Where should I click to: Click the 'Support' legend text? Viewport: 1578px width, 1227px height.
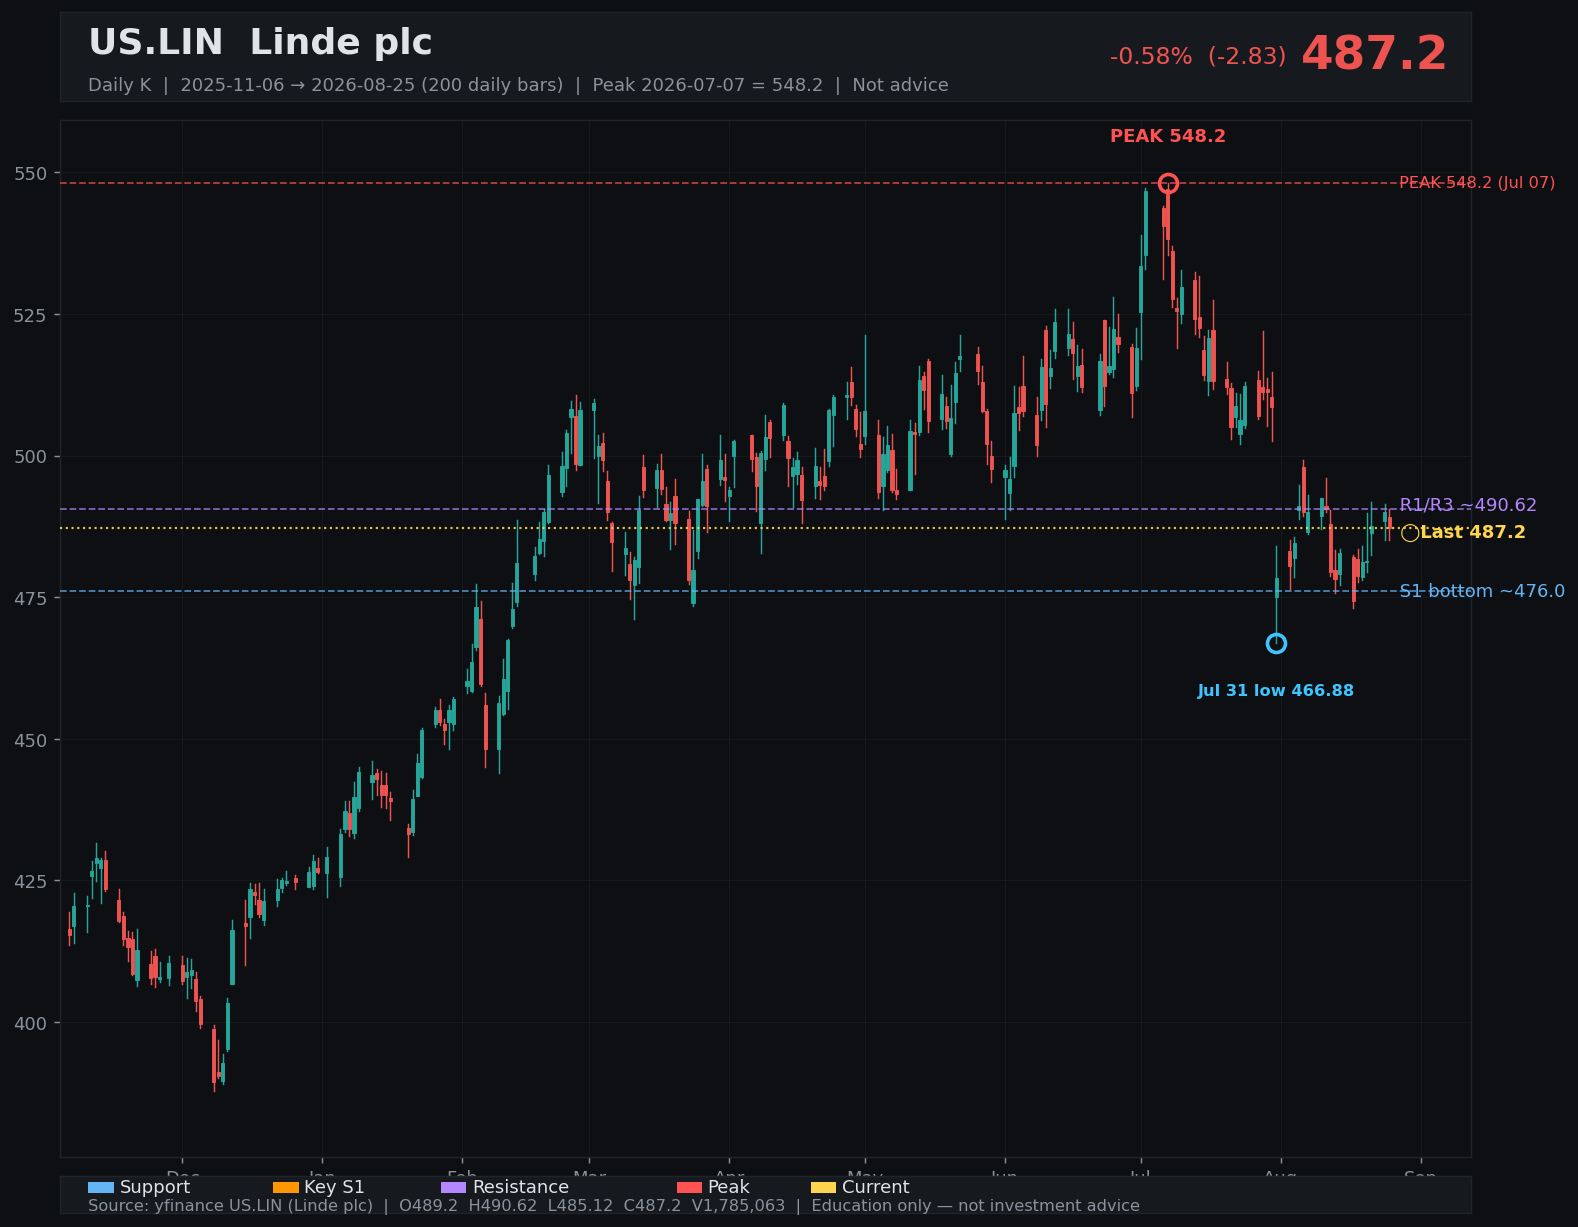[155, 1187]
